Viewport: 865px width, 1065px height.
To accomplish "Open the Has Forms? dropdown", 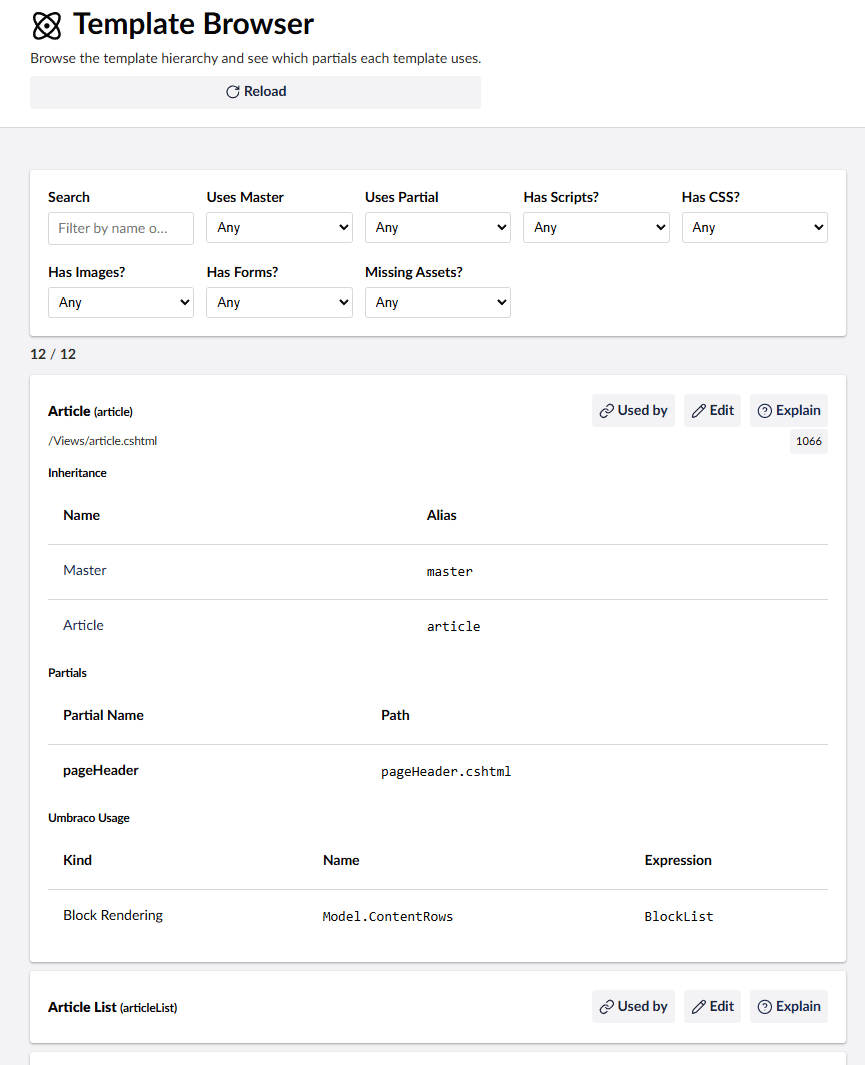I will tap(279, 302).
